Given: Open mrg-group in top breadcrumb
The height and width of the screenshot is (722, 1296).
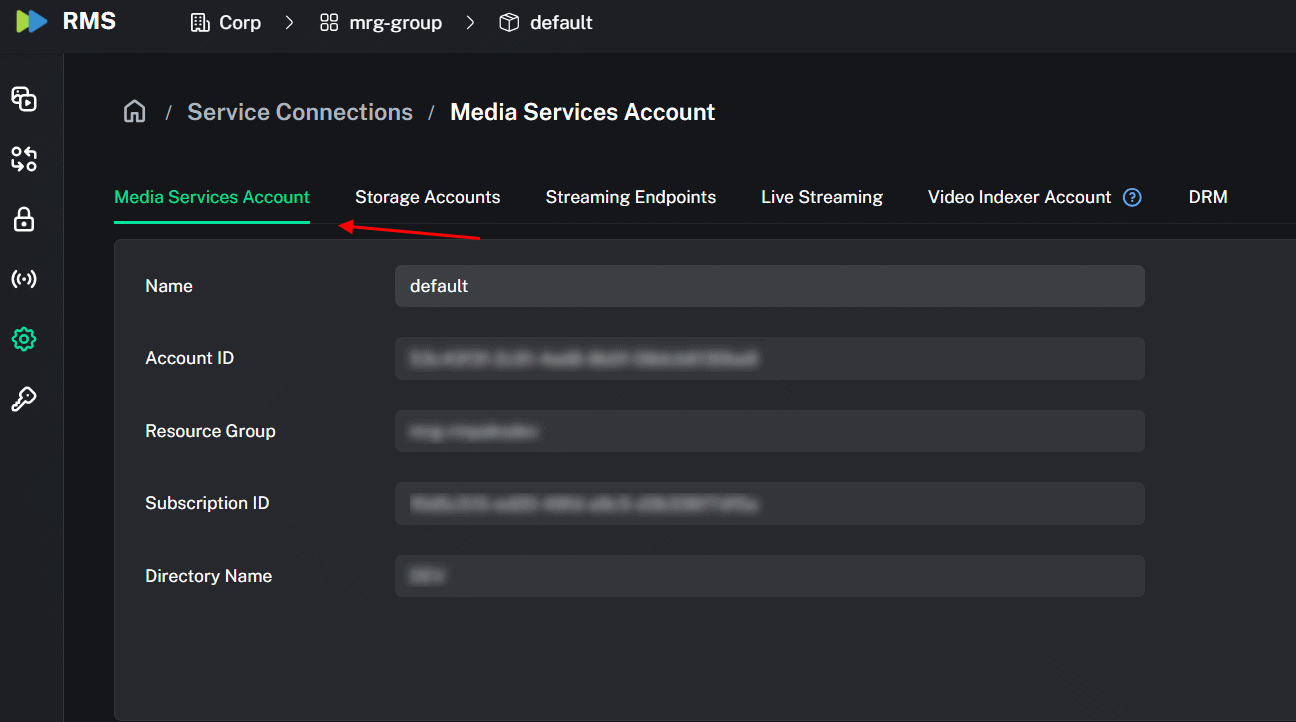Looking at the screenshot, I should tap(396, 22).
